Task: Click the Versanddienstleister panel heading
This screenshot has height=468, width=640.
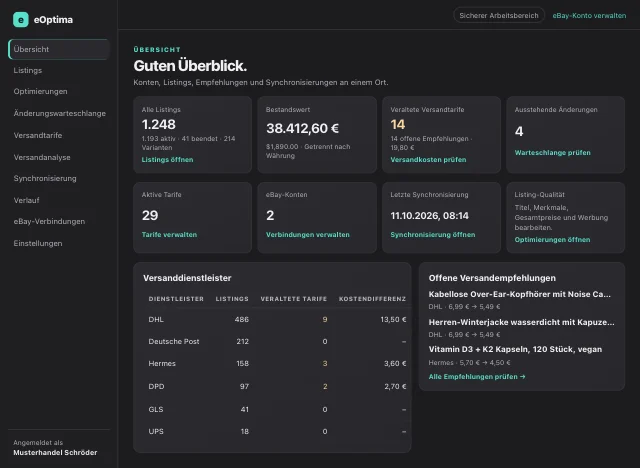Action: pos(187,278)
